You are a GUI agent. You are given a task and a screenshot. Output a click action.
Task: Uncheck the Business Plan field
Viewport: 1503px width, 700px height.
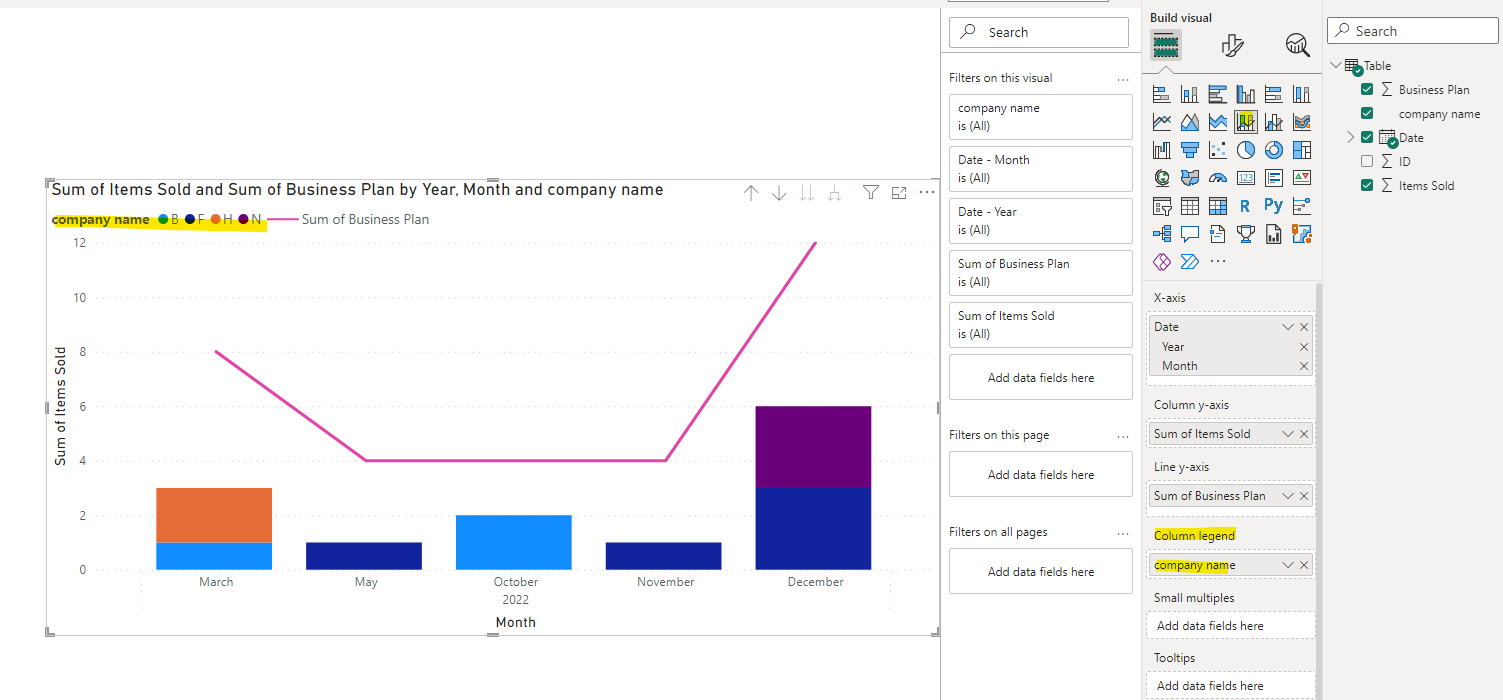1367,89
